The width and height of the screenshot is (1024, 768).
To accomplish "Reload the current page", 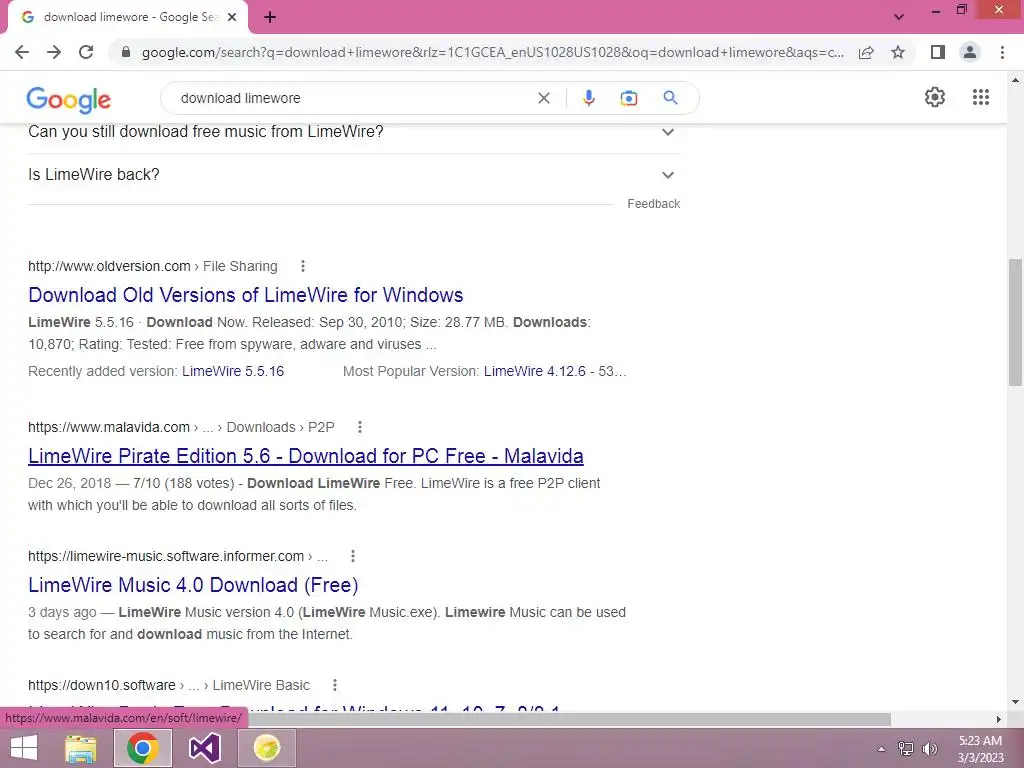I will 86,52.
